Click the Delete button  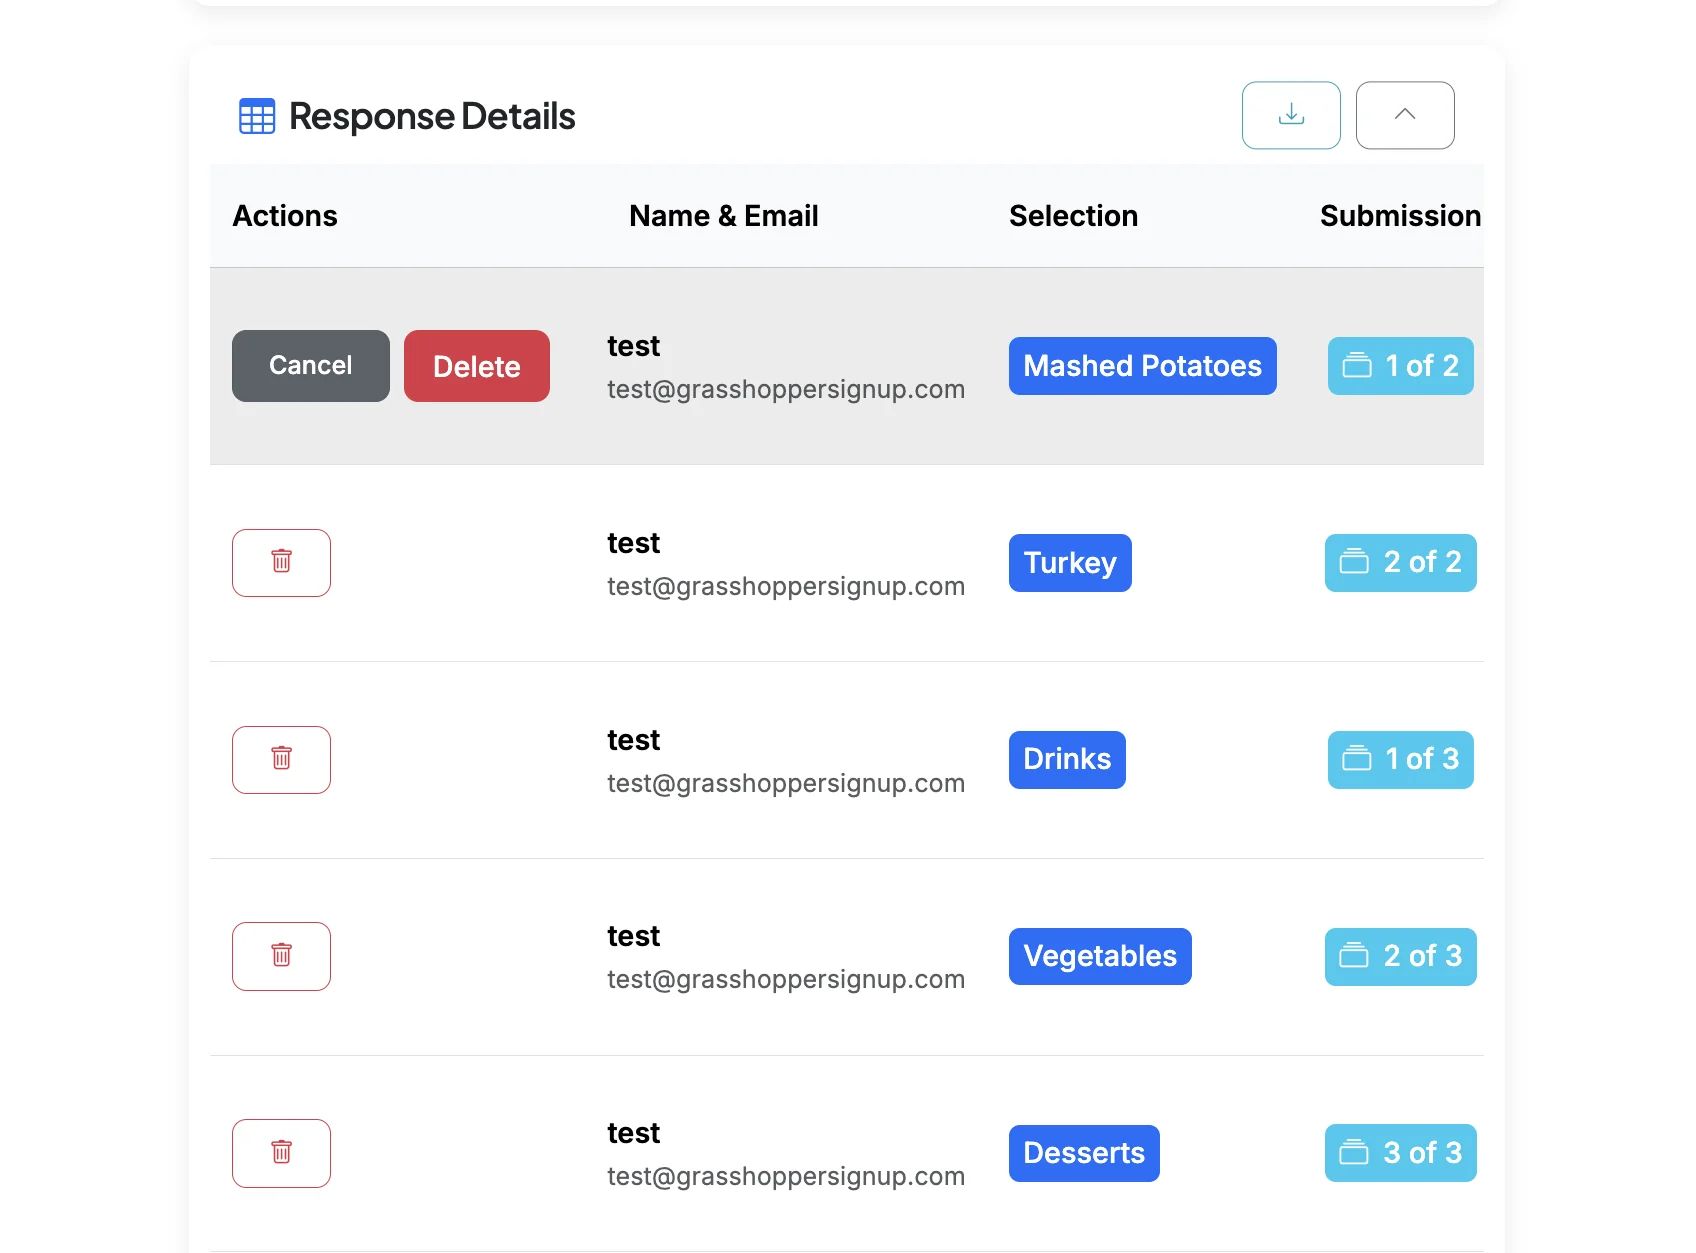tap(476, 366)
